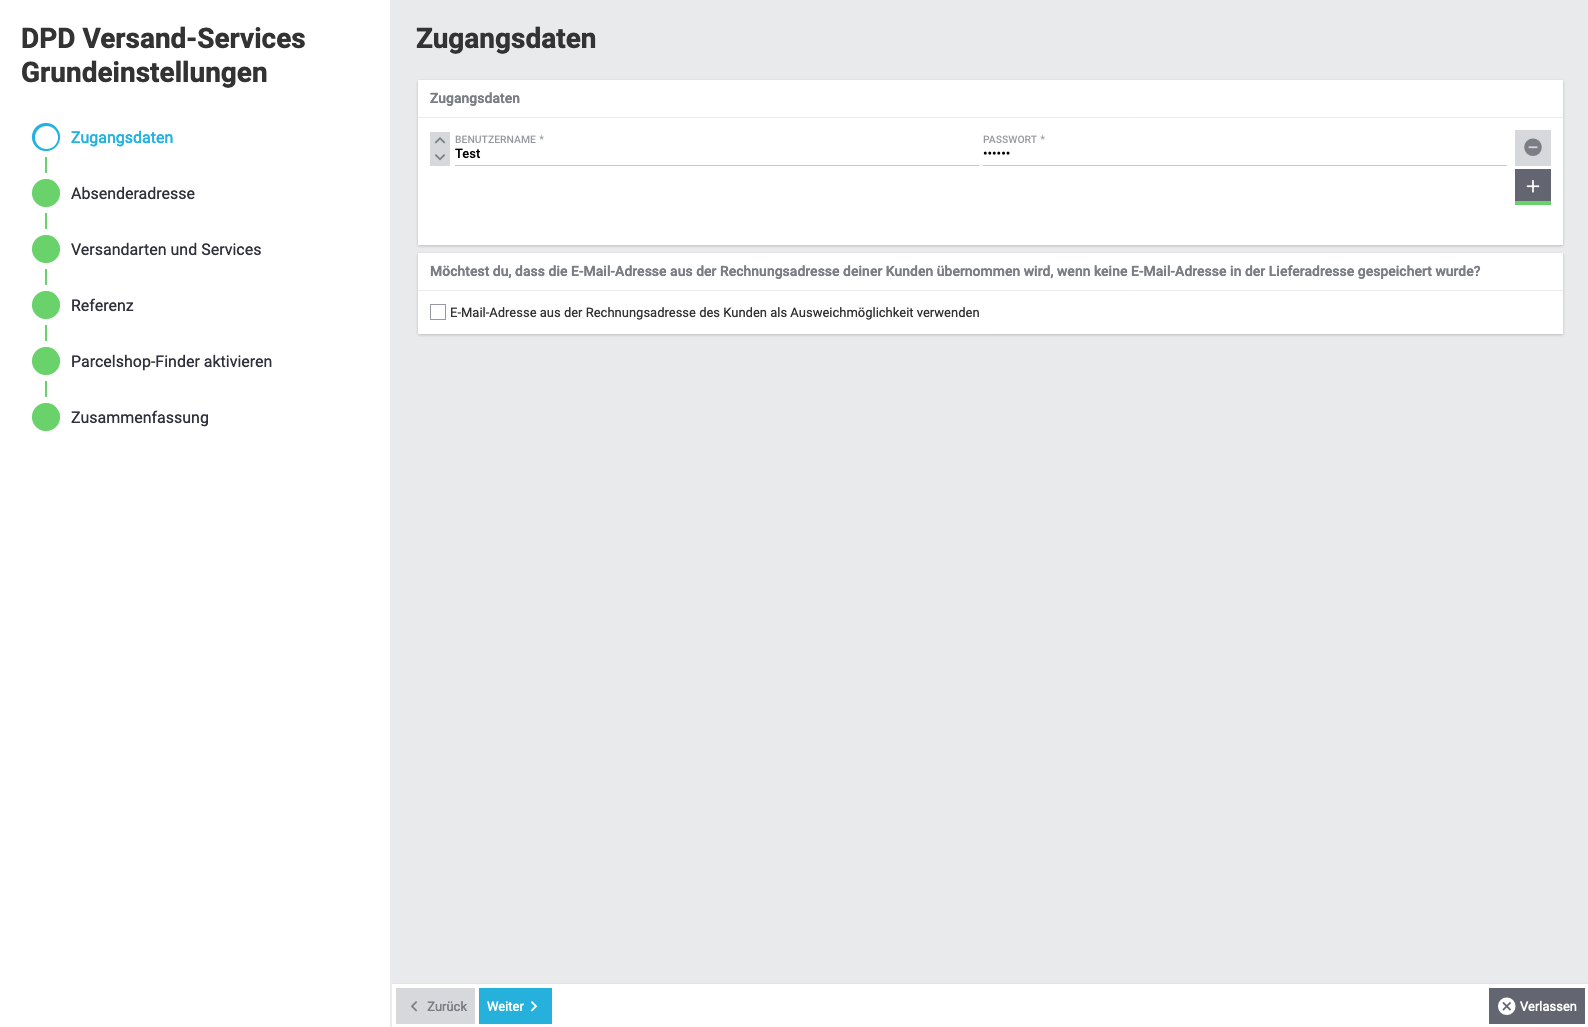The height and width of the screenshot is (1027, 1588).
Task: Click the Zugangsdaten card header text
Action: click(x=475, y=98)
